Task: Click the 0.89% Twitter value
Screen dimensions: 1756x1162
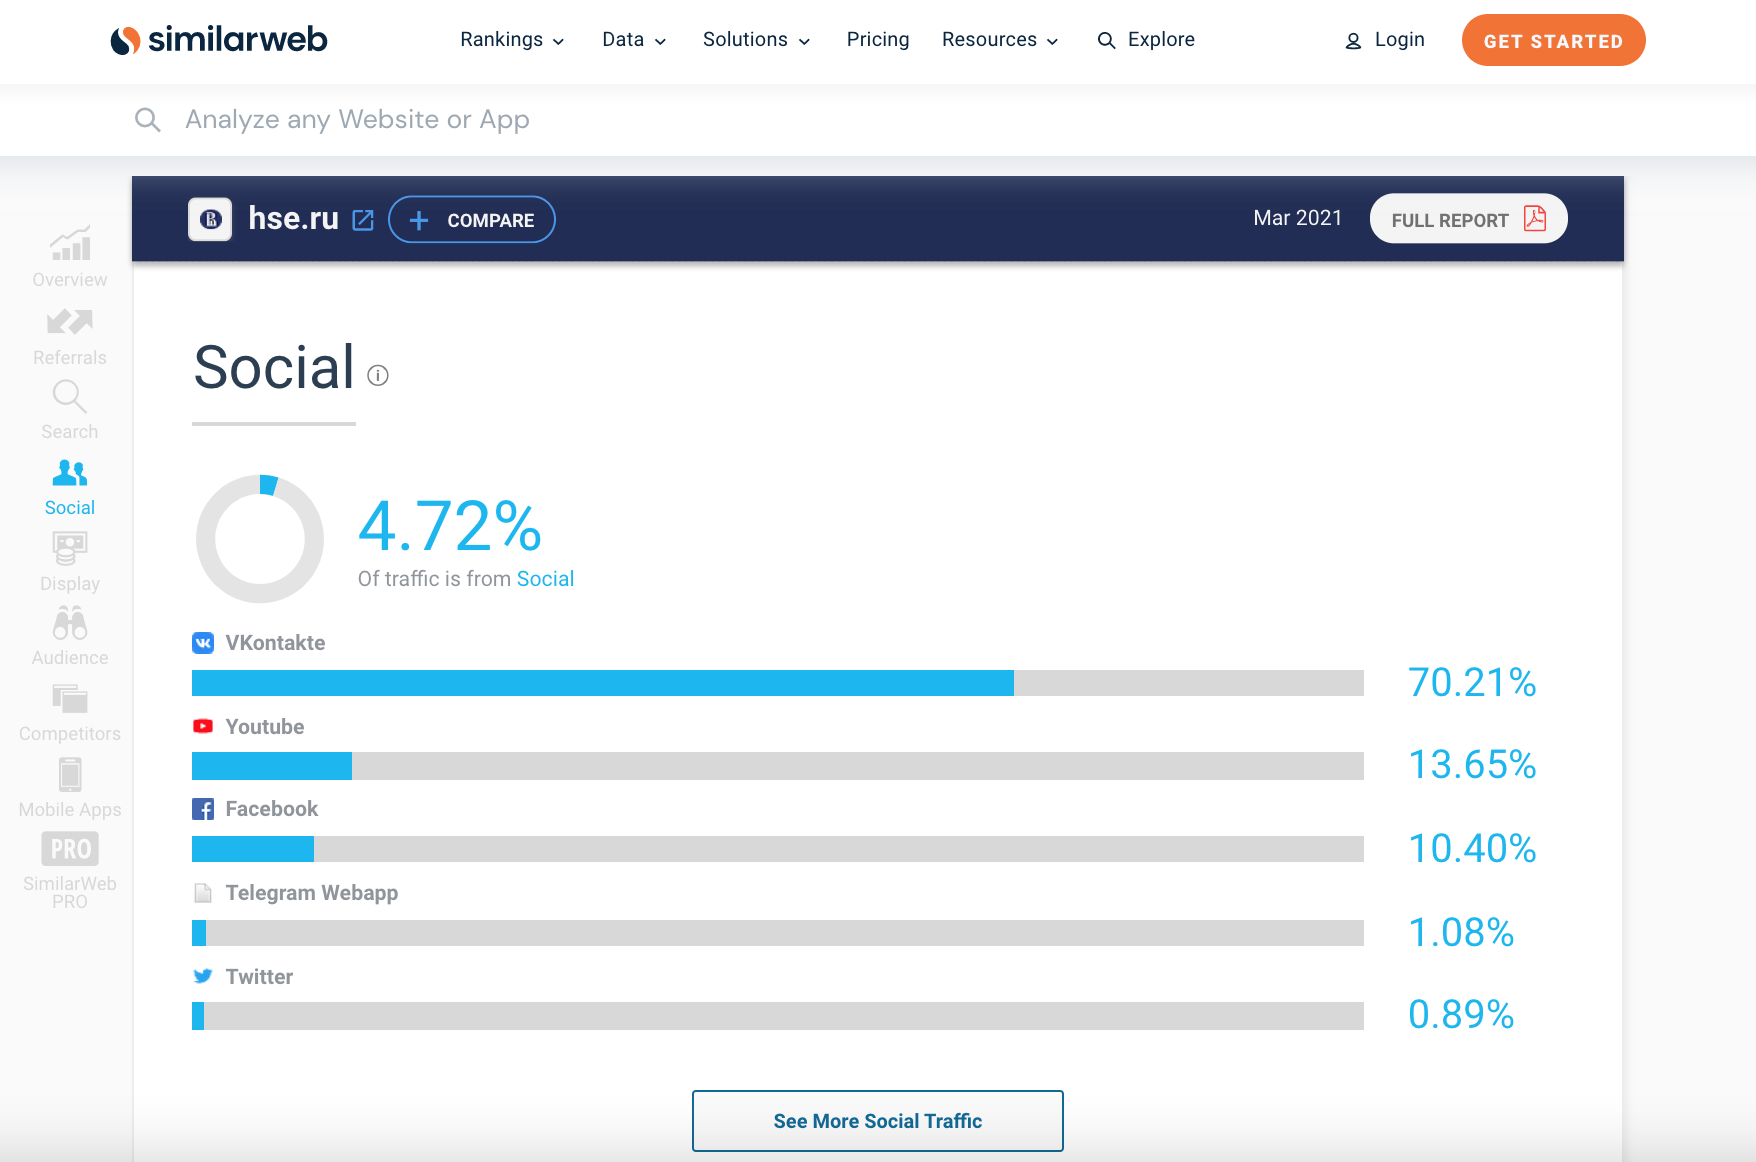Action: (x=1461, y=1015)
